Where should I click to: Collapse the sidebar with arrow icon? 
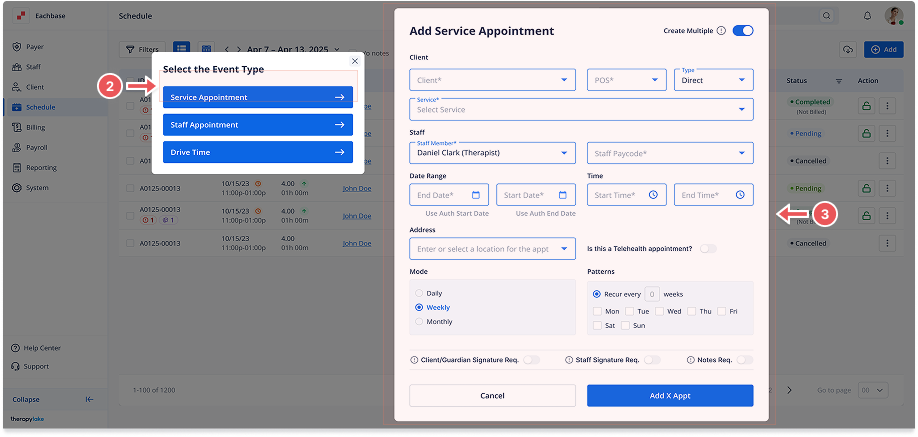point(90,400)
